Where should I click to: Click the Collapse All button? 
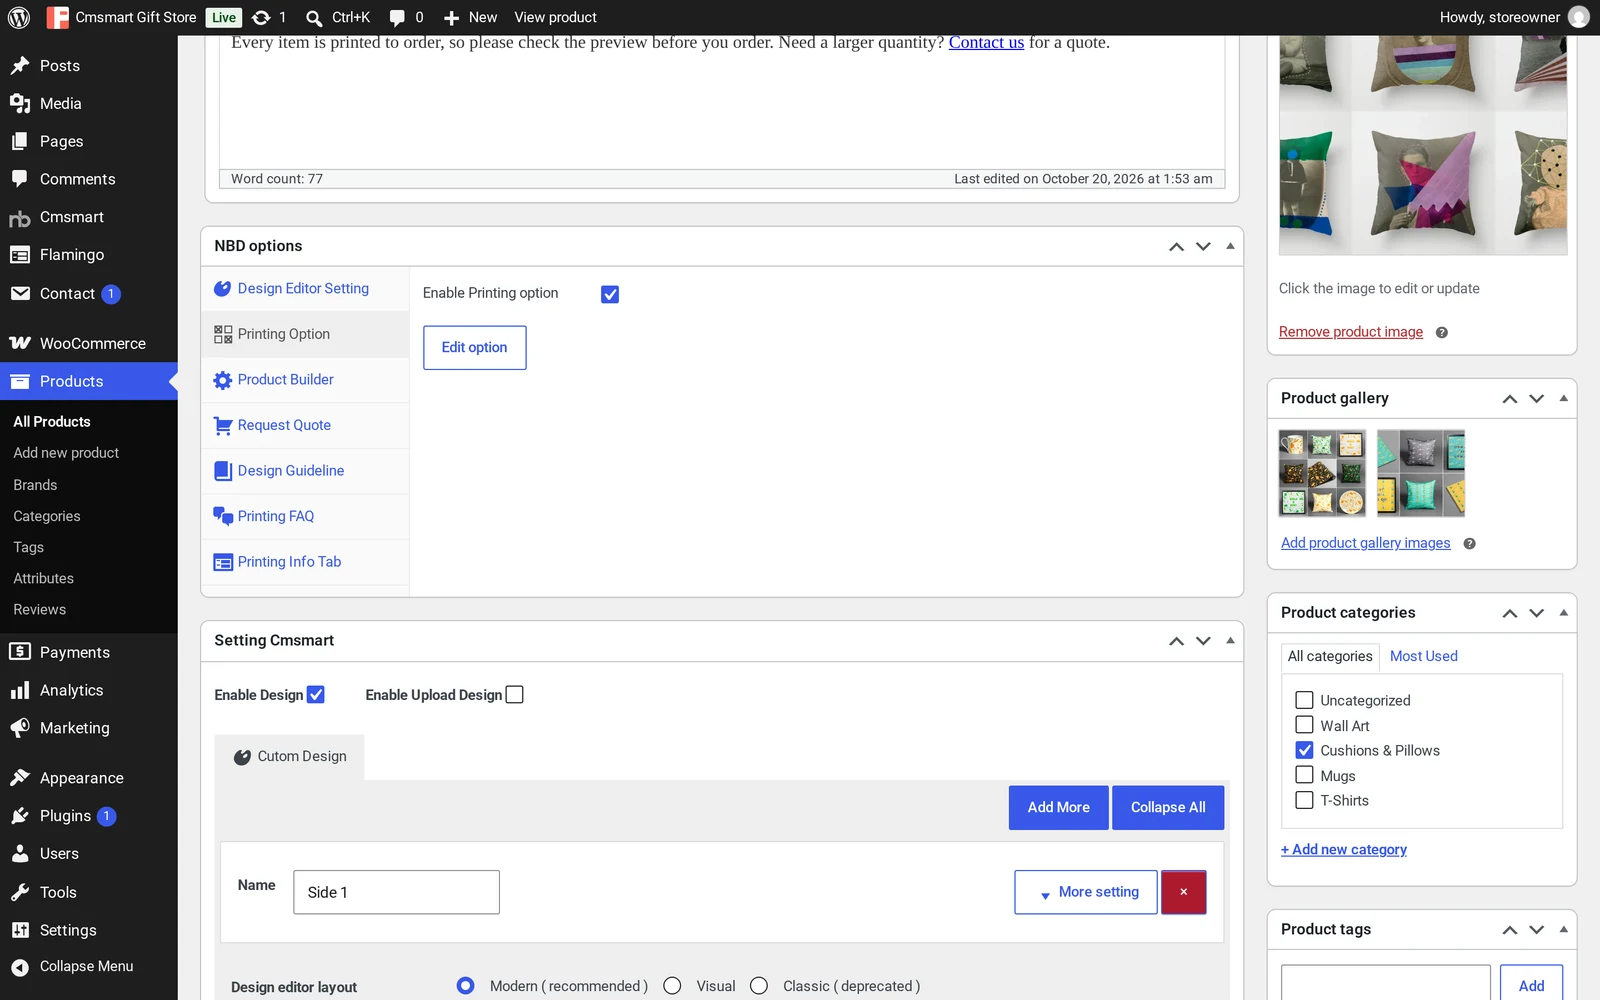point(1168,808)
